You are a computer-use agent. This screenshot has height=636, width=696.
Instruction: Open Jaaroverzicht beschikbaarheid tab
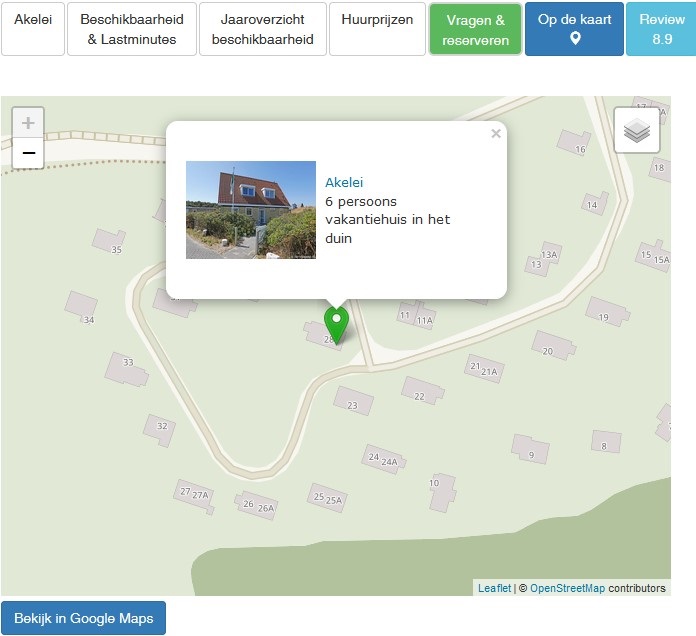coord(263,29)
